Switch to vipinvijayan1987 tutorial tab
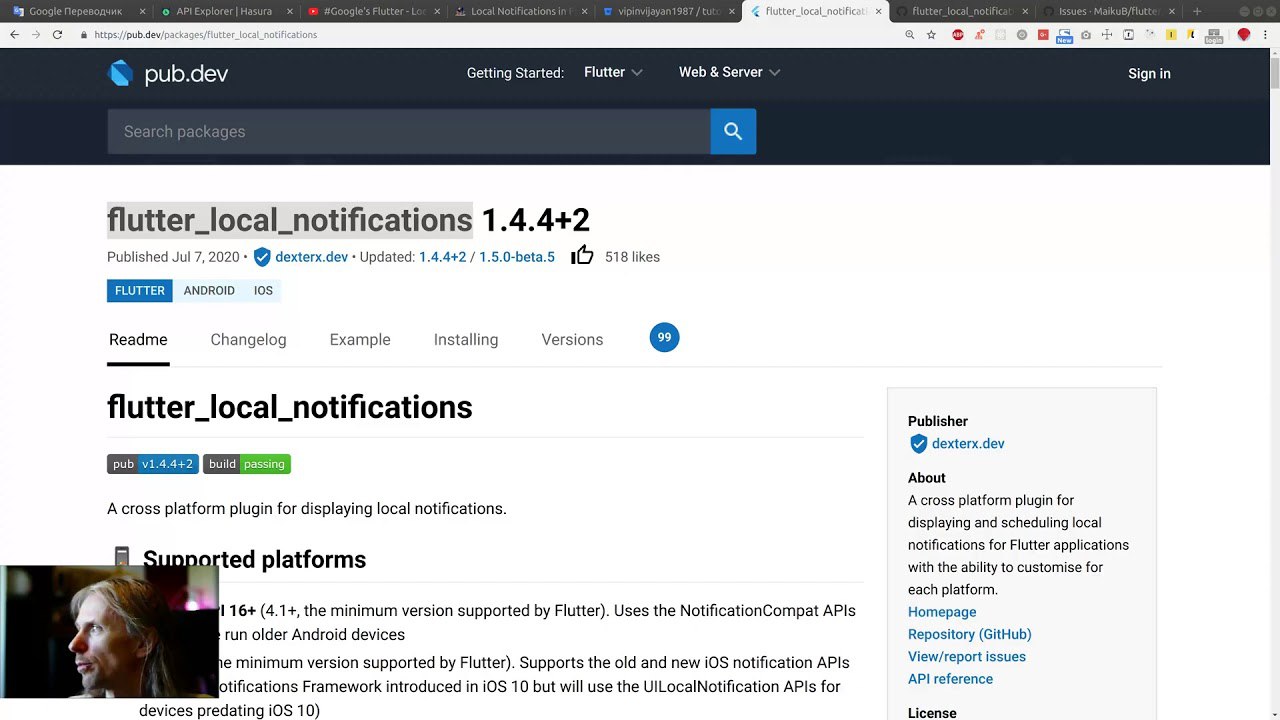The height and width of the screenshot is (720, 1280). coord(666,11)
